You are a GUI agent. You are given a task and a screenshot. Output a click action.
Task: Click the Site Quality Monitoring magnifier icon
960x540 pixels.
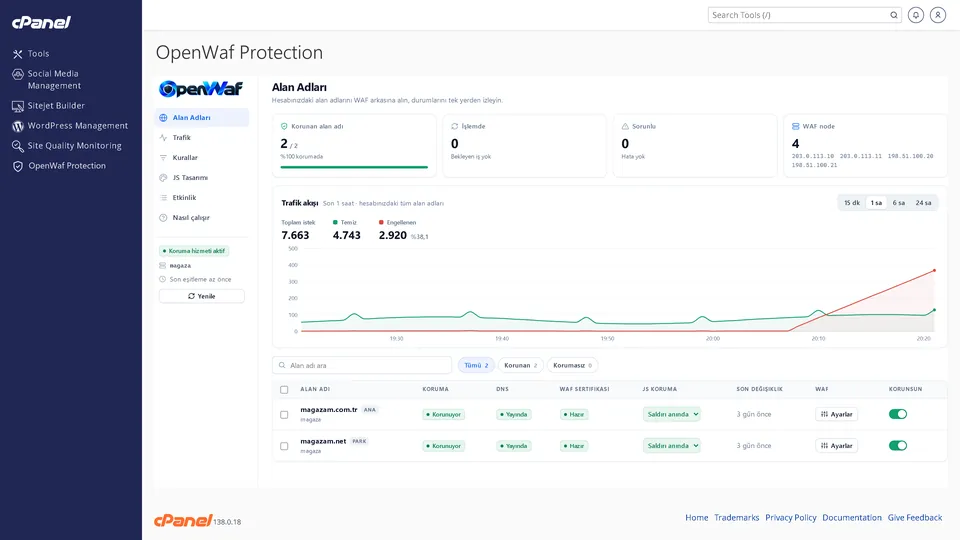click(x=17, y=146)
